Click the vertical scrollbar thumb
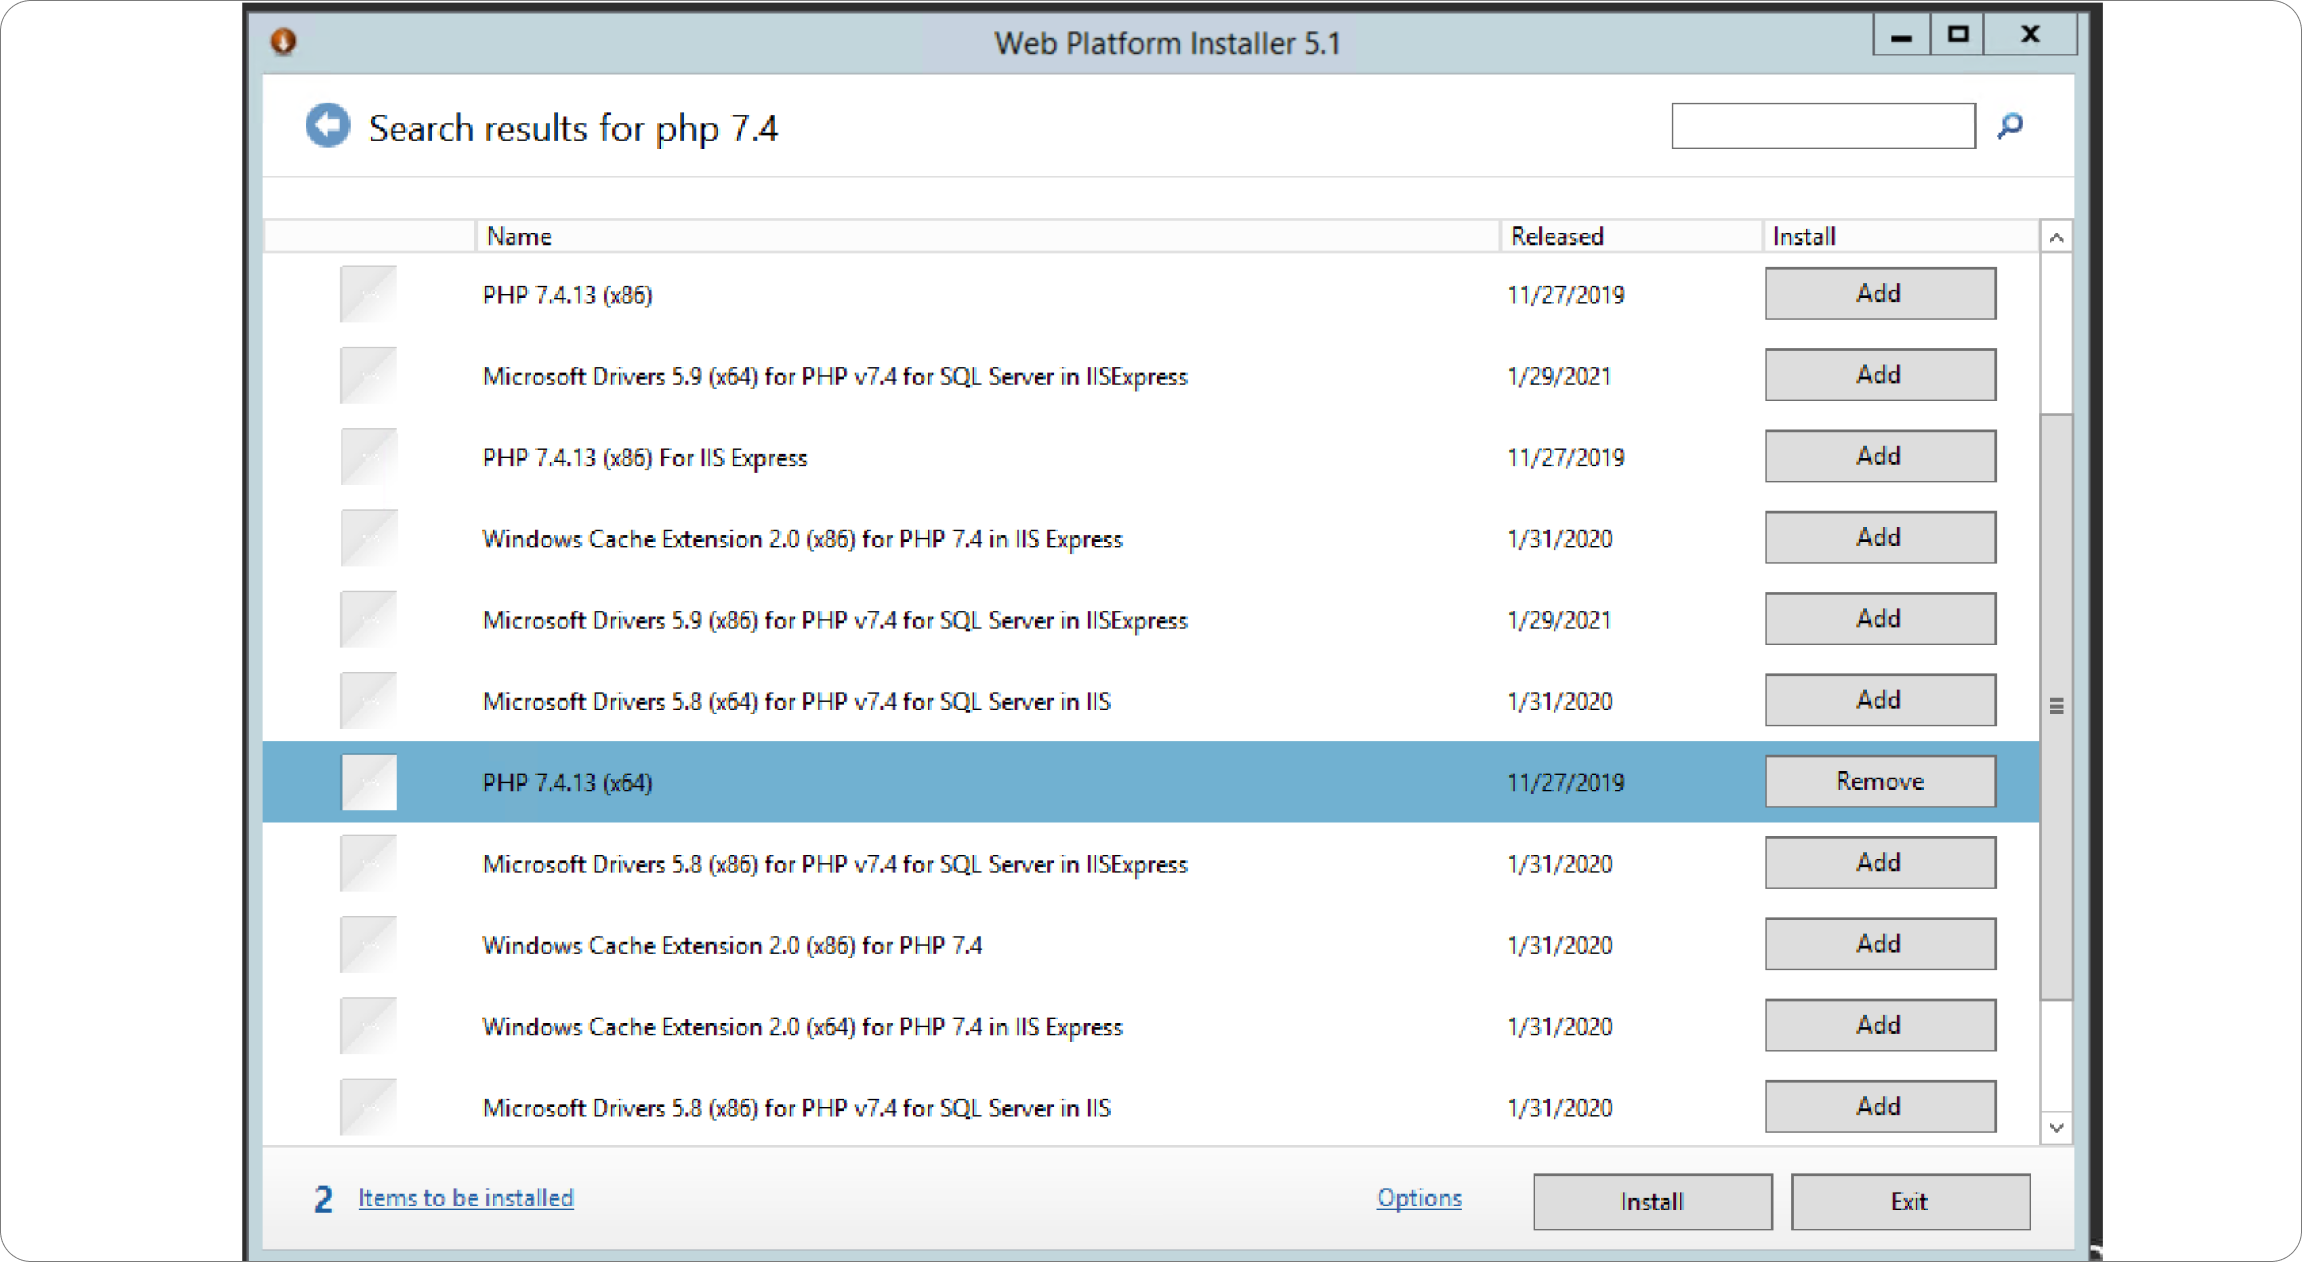Screen dimensions: 2302x1262 [x=2056, y=706]
